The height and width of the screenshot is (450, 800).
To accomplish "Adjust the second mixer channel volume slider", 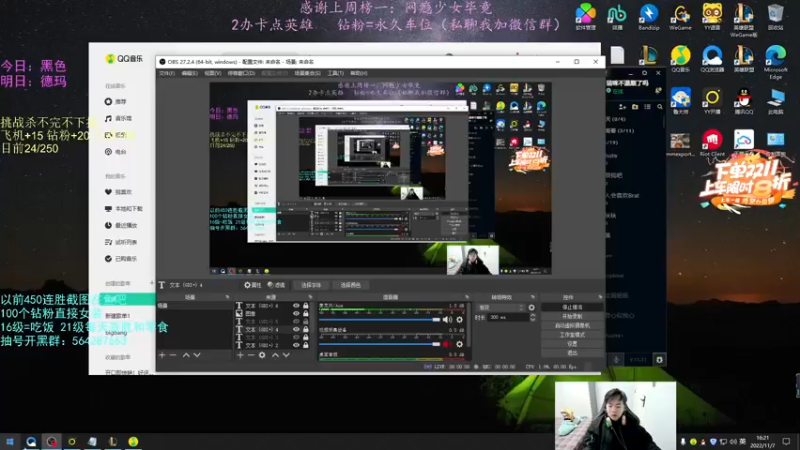I will pos(380,344).
